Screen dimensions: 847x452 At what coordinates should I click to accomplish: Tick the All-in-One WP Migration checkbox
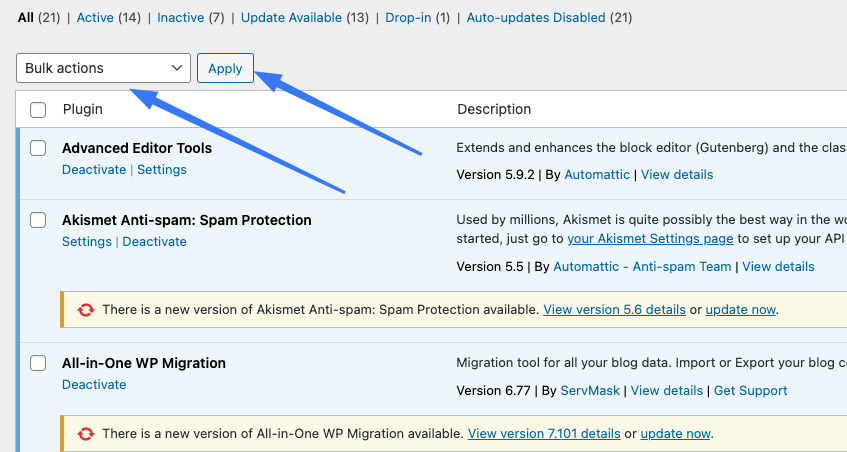coord(38,363)
